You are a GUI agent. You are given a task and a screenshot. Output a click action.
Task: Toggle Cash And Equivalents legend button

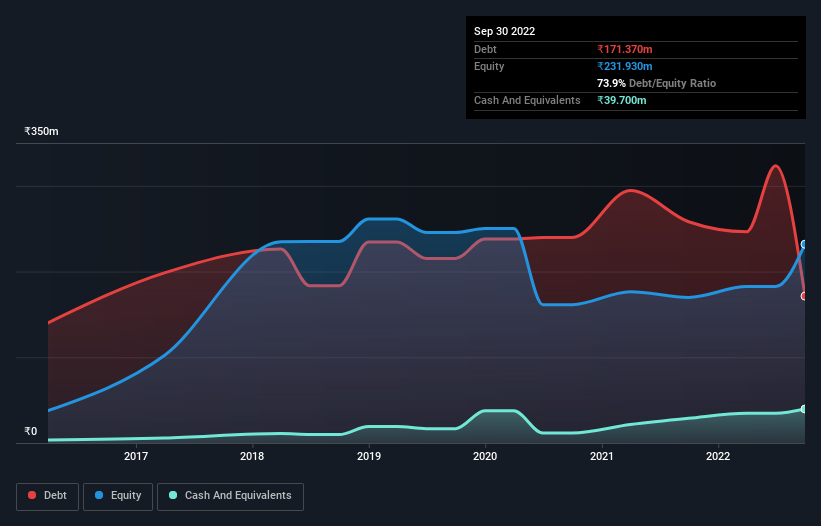(x=230, y=496)
